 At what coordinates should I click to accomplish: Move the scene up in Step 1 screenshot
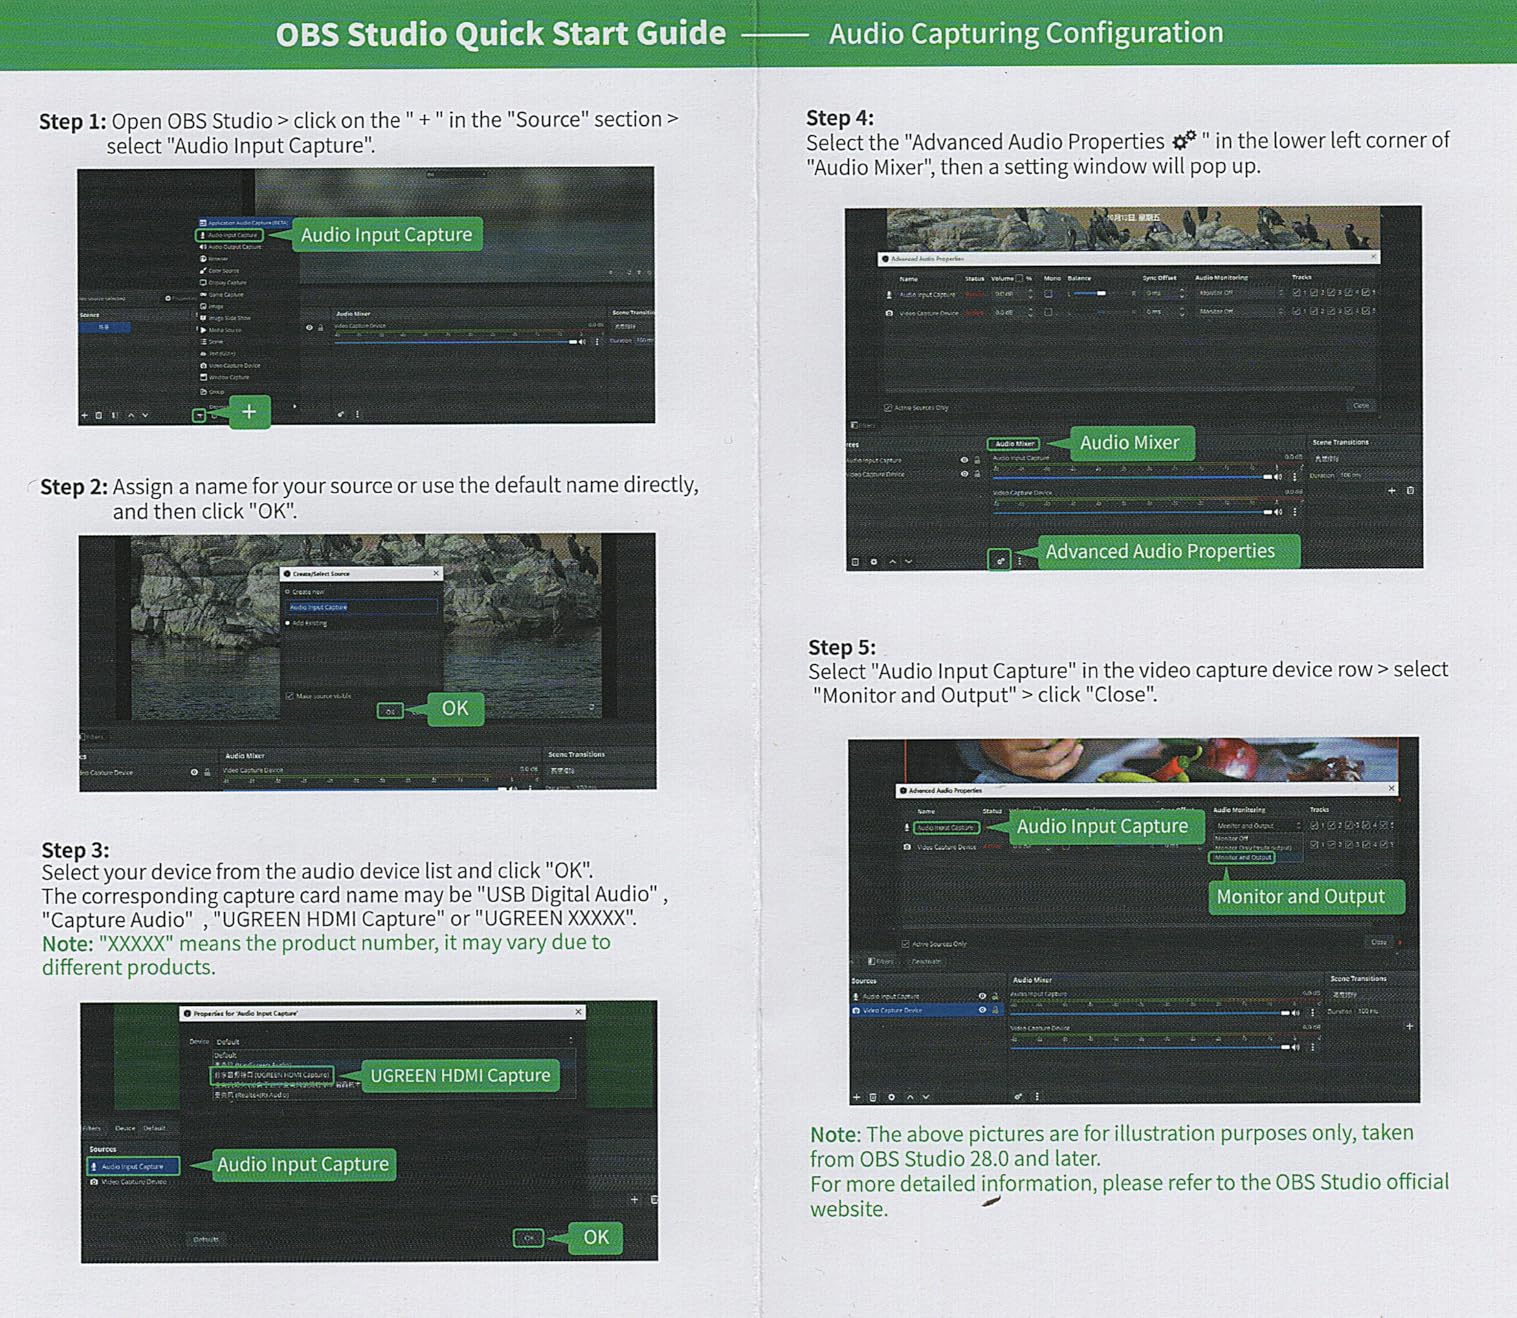(131, 415)
